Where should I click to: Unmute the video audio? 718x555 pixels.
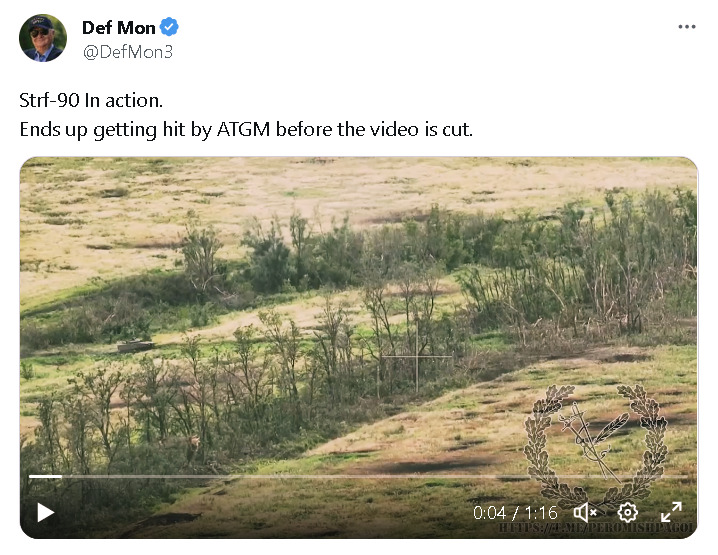tap(585, 512)
